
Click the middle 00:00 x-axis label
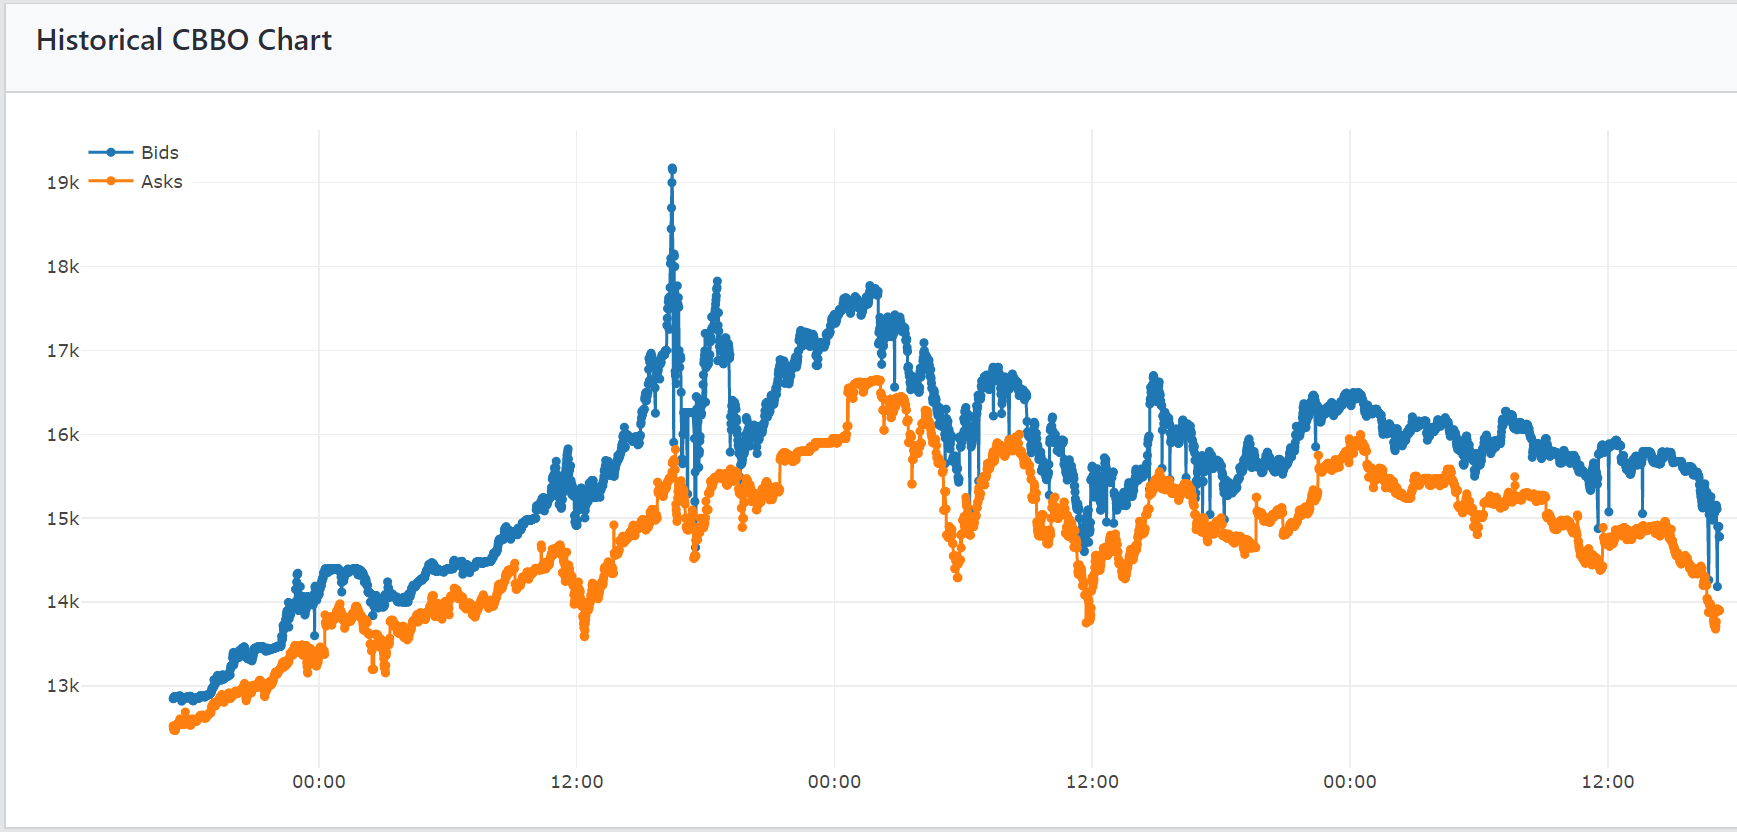point(834,782)
